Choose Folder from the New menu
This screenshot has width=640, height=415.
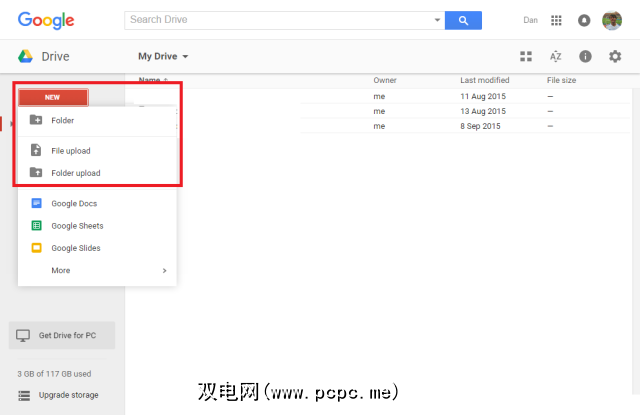(x=97, y=120)
